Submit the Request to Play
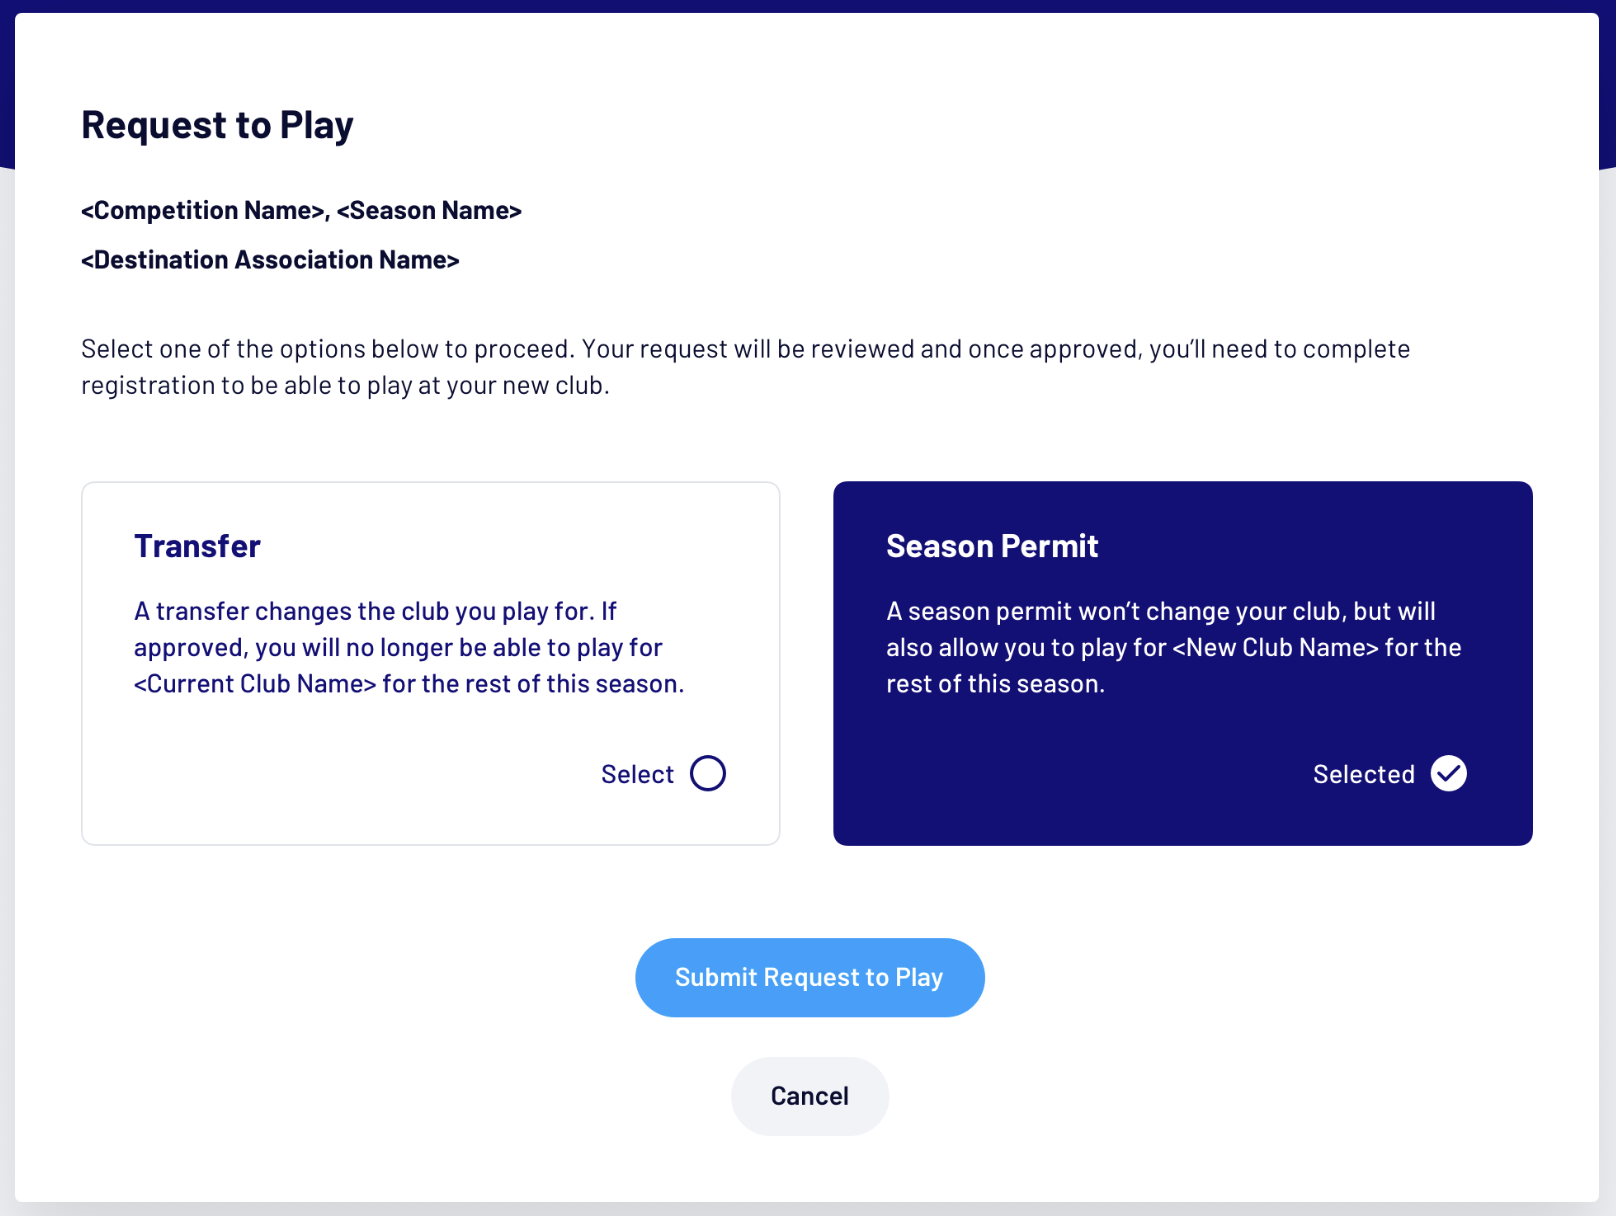The width and height of the screenshot is (1616, 1216). coord(809,977)
